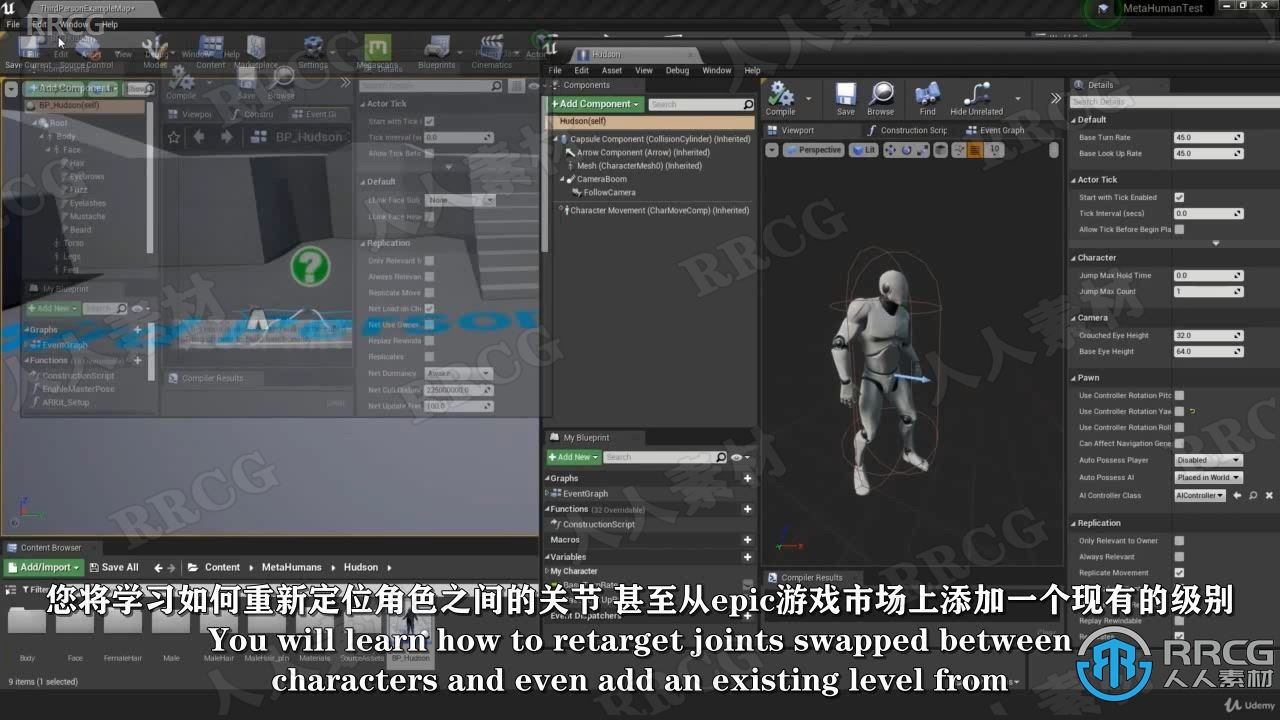Open Settings in main editor toolbar
This screenshot has height=720, width=1280.
click(x=313, y=53)
